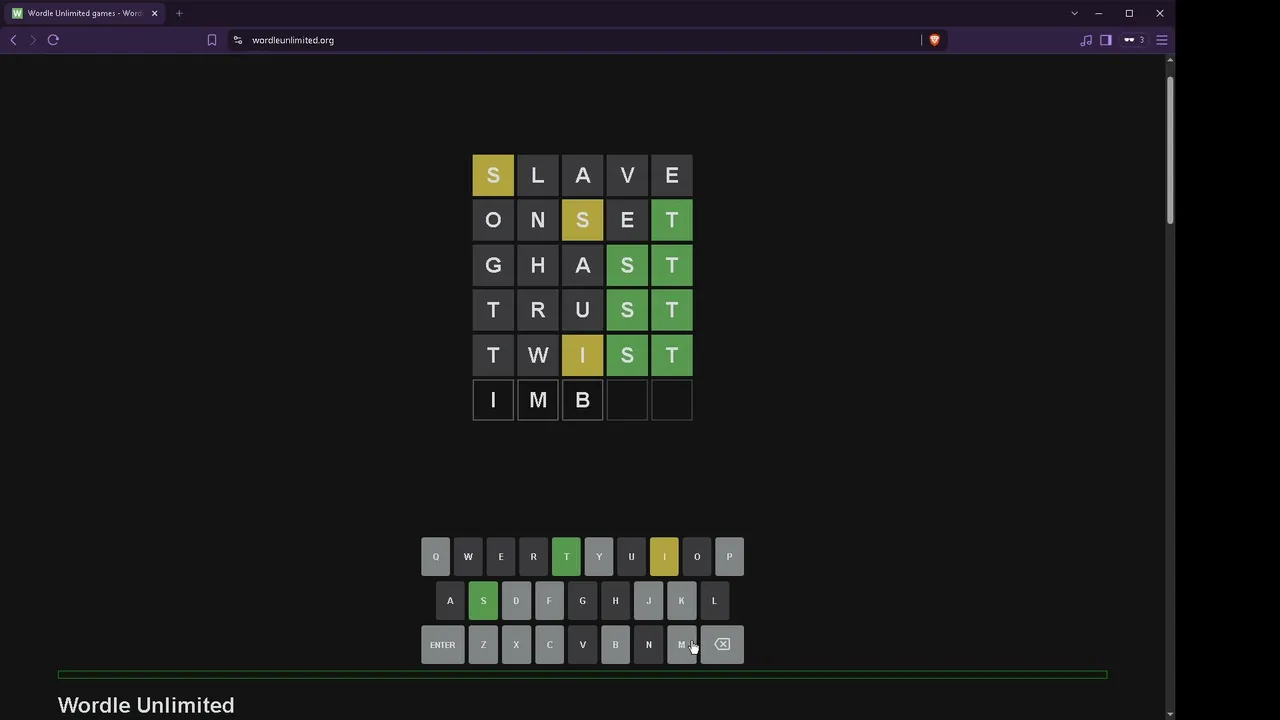Select the Wordle Unlimited games tab

(x=85, y=13)
